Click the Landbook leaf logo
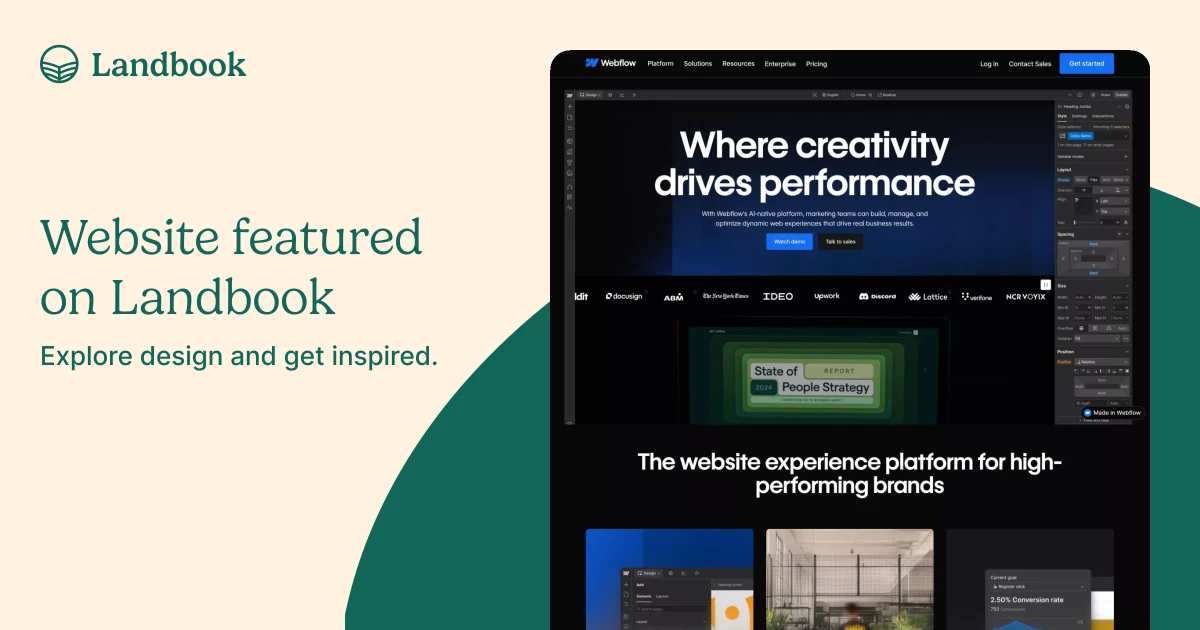This screenshot has height=630, width=1200. [x=59, y=63]
